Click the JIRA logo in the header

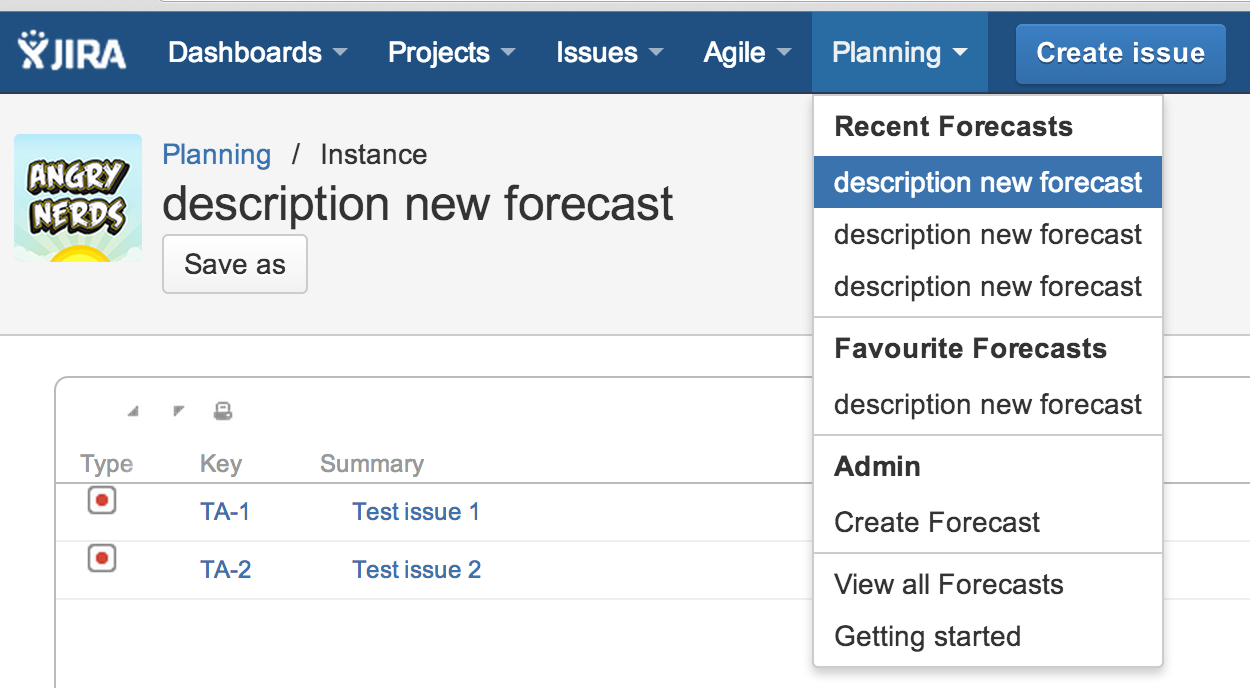[x=72, y=52]
